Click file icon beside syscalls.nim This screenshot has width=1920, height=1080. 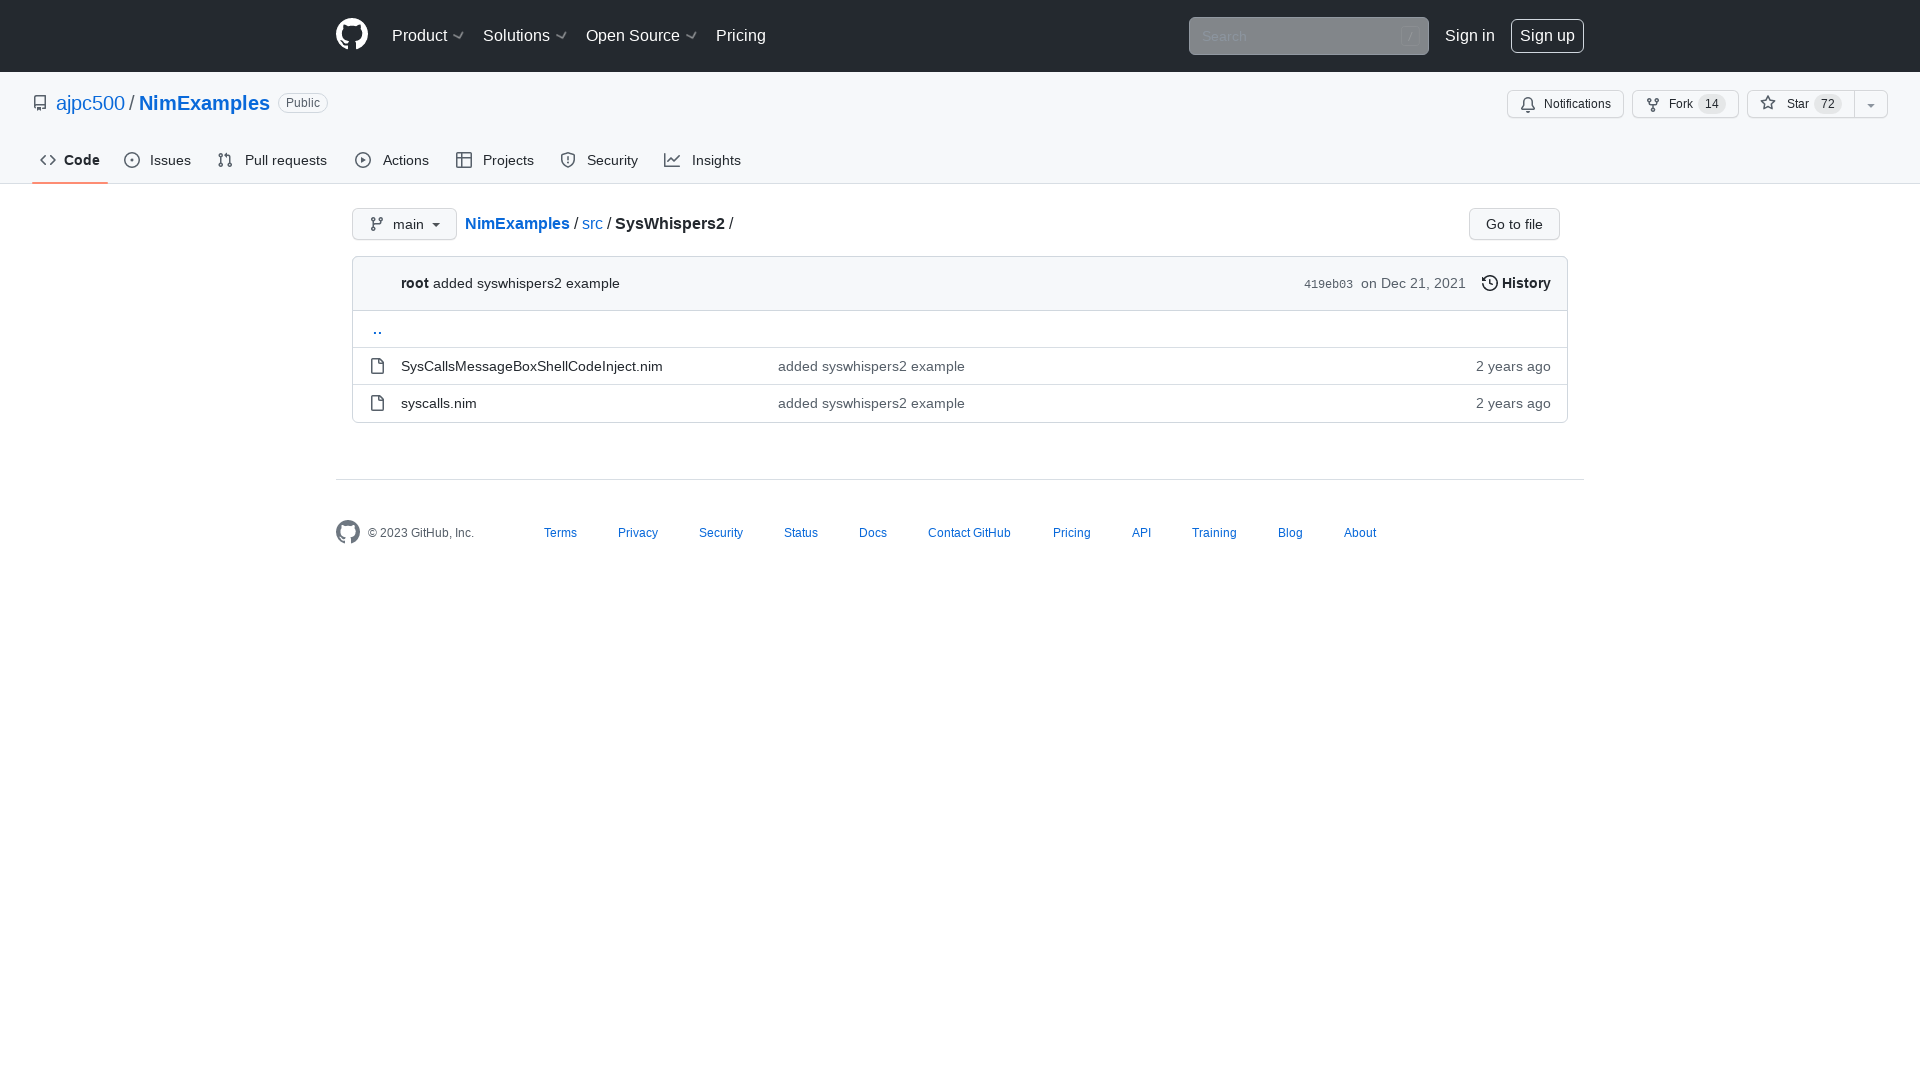tap(377, 403)
